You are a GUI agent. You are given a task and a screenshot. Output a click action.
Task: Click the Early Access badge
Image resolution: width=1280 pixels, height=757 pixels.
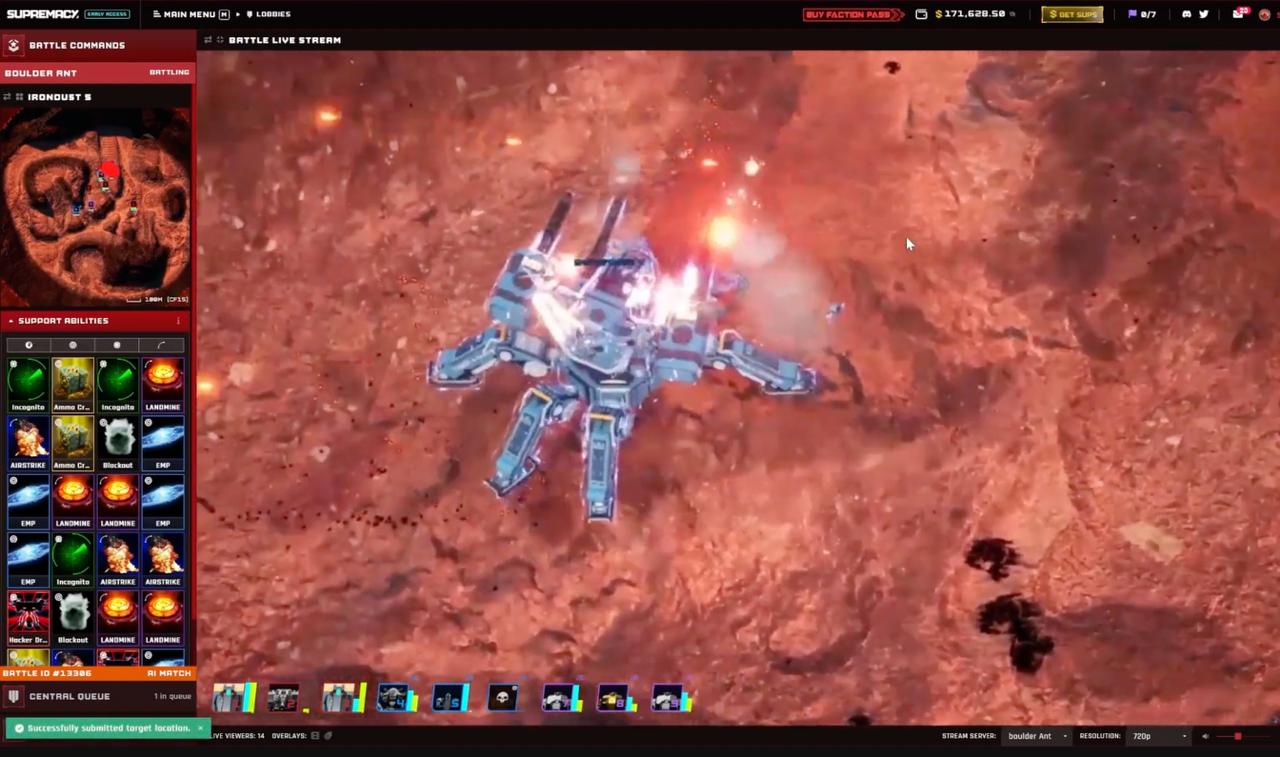107,14
